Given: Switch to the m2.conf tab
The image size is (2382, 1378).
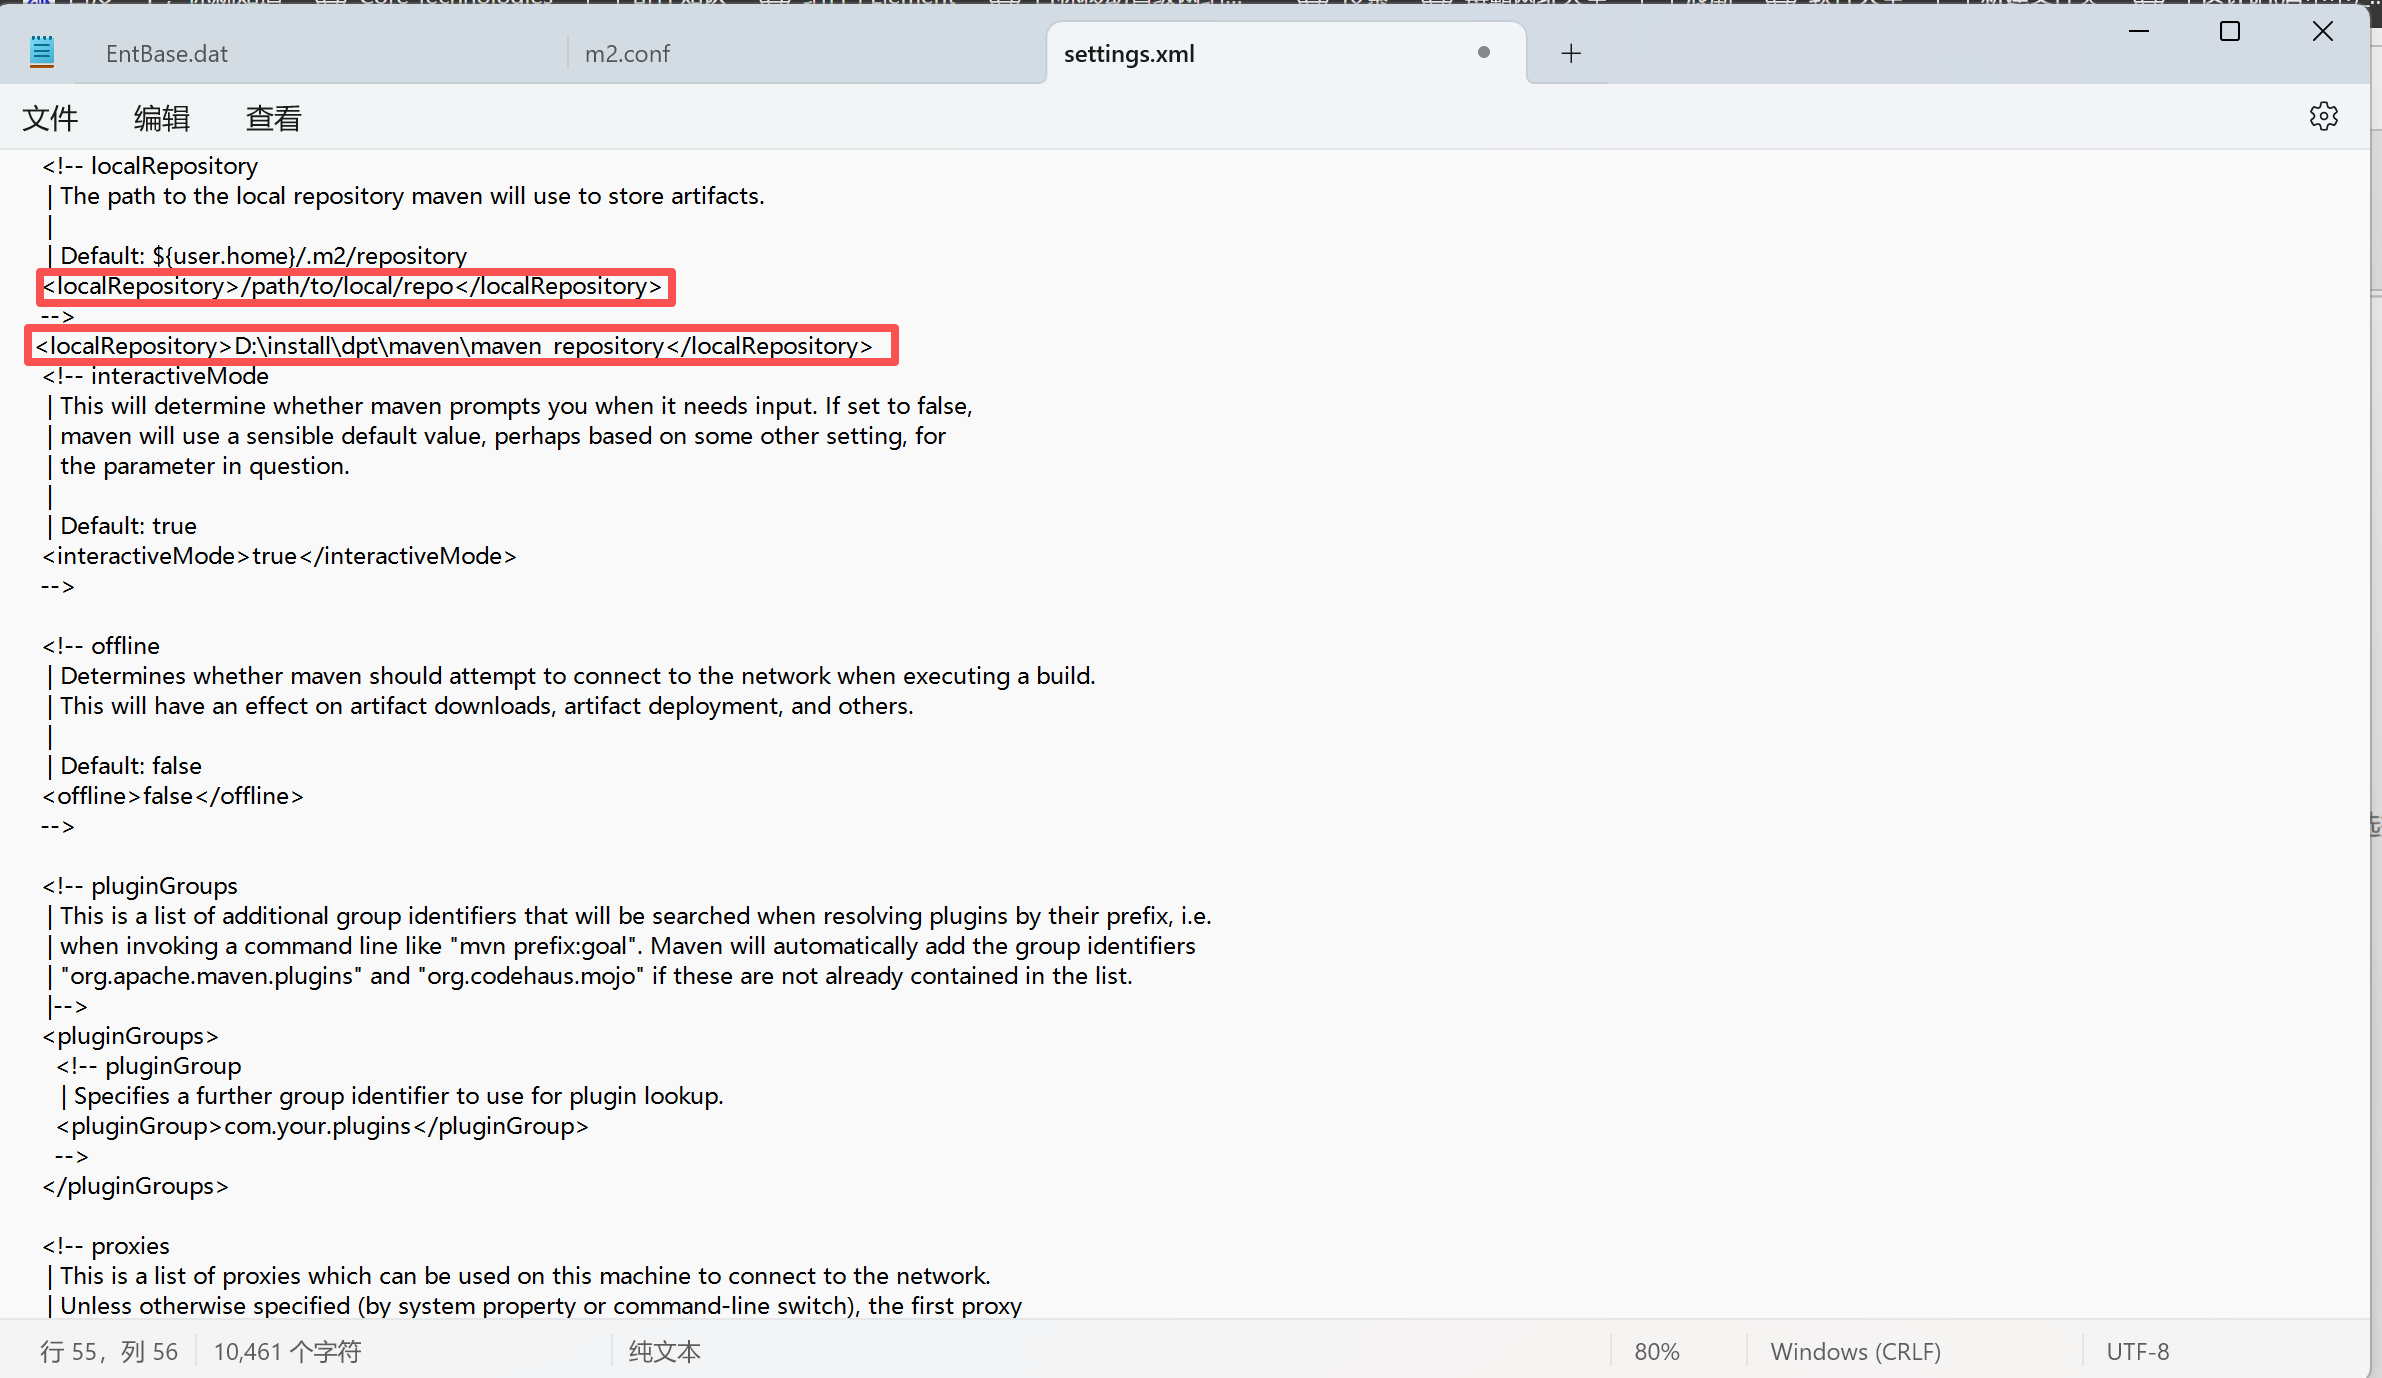Looking at the screenshot, I should click(627, 54).
